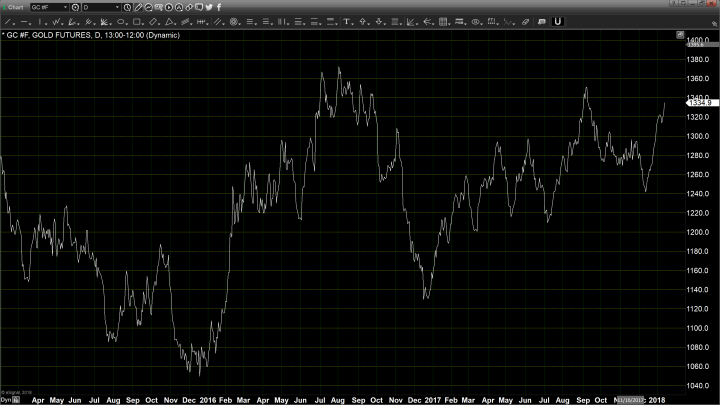This screenshot has height=405, width=720.
Task: Click the 1300.0 price axis label
Action: [698, 136]
